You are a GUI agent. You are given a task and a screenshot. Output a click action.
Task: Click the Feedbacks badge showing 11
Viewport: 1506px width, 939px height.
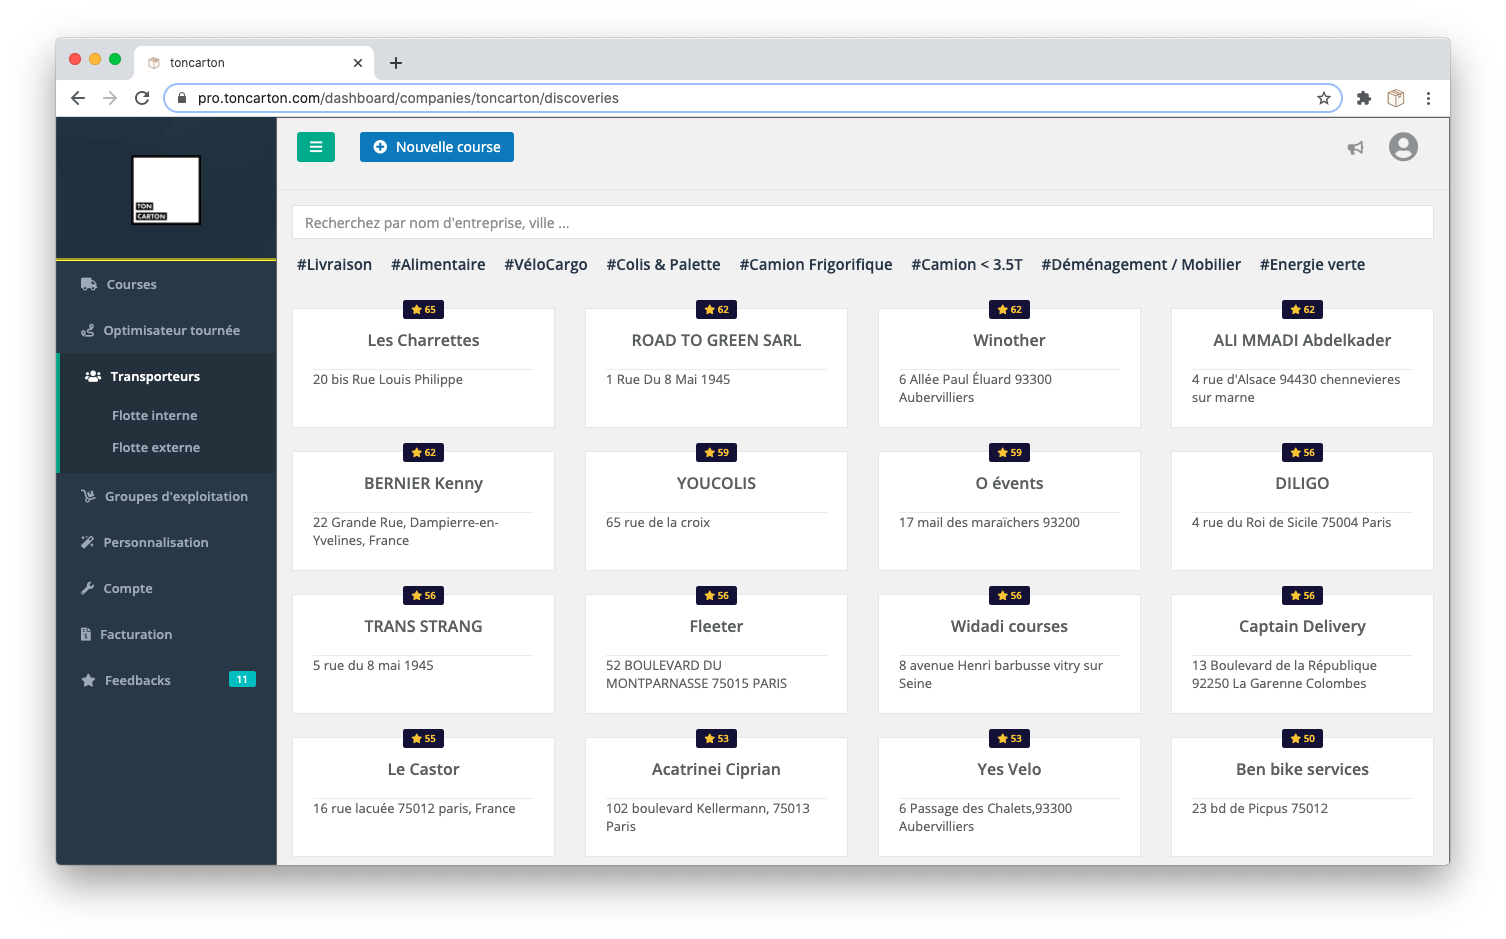tap(242, 680)
